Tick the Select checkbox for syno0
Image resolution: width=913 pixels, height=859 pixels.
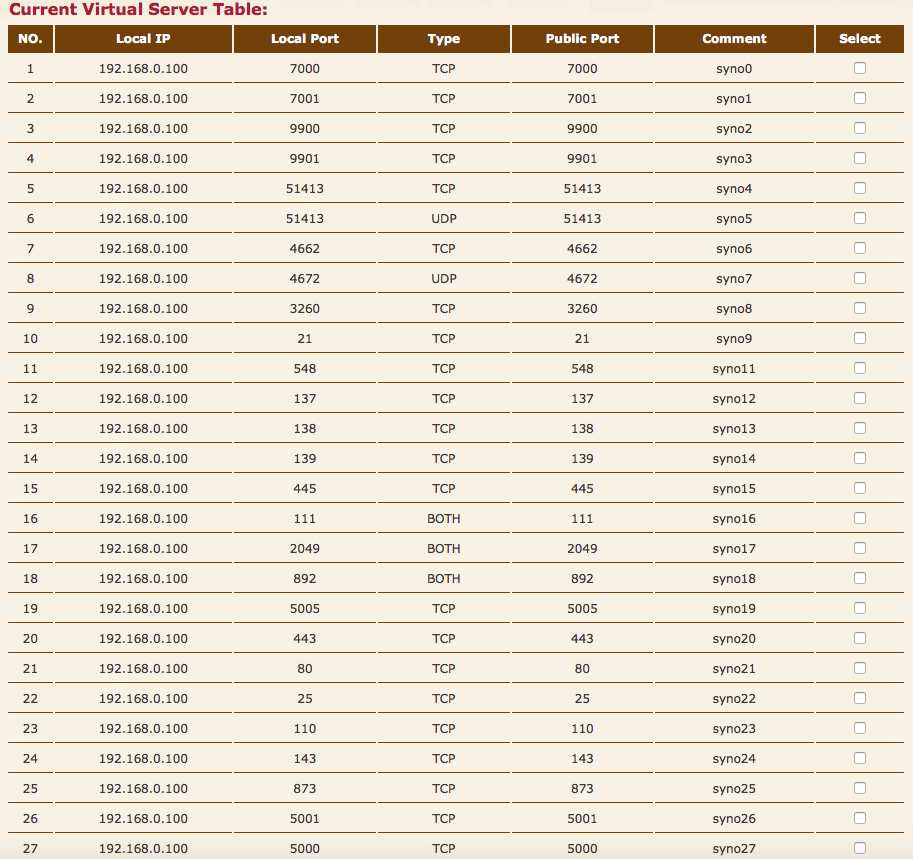[x=859, y=68]
